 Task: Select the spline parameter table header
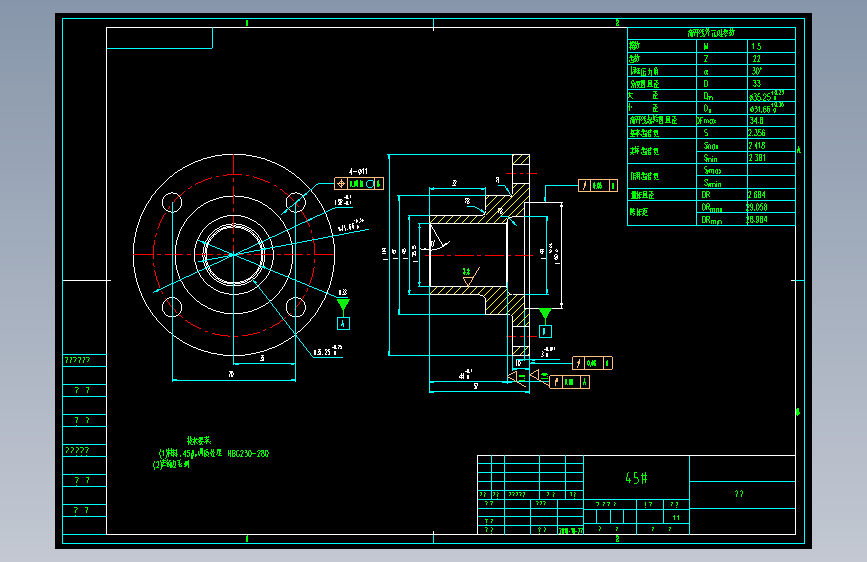click(711, 33)
